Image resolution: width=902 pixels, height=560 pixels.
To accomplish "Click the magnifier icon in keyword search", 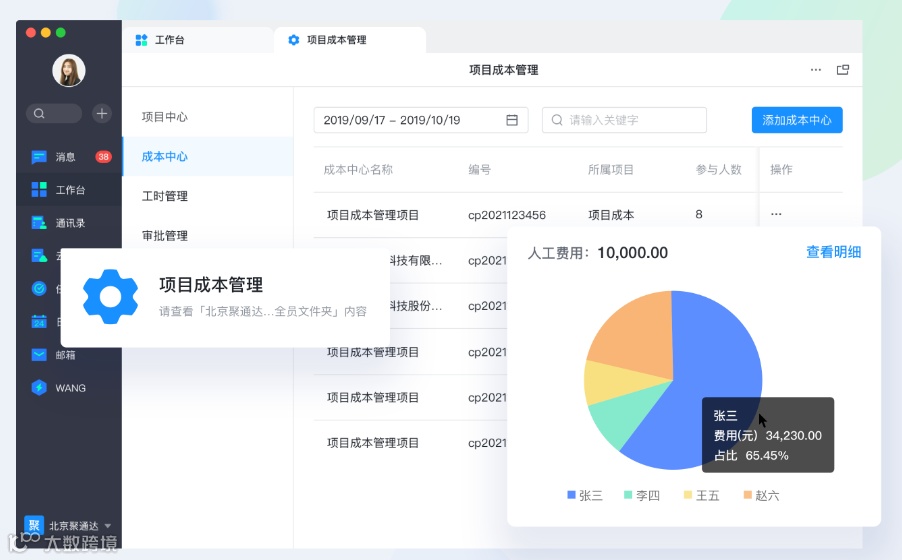I will [x=557, y=120].
